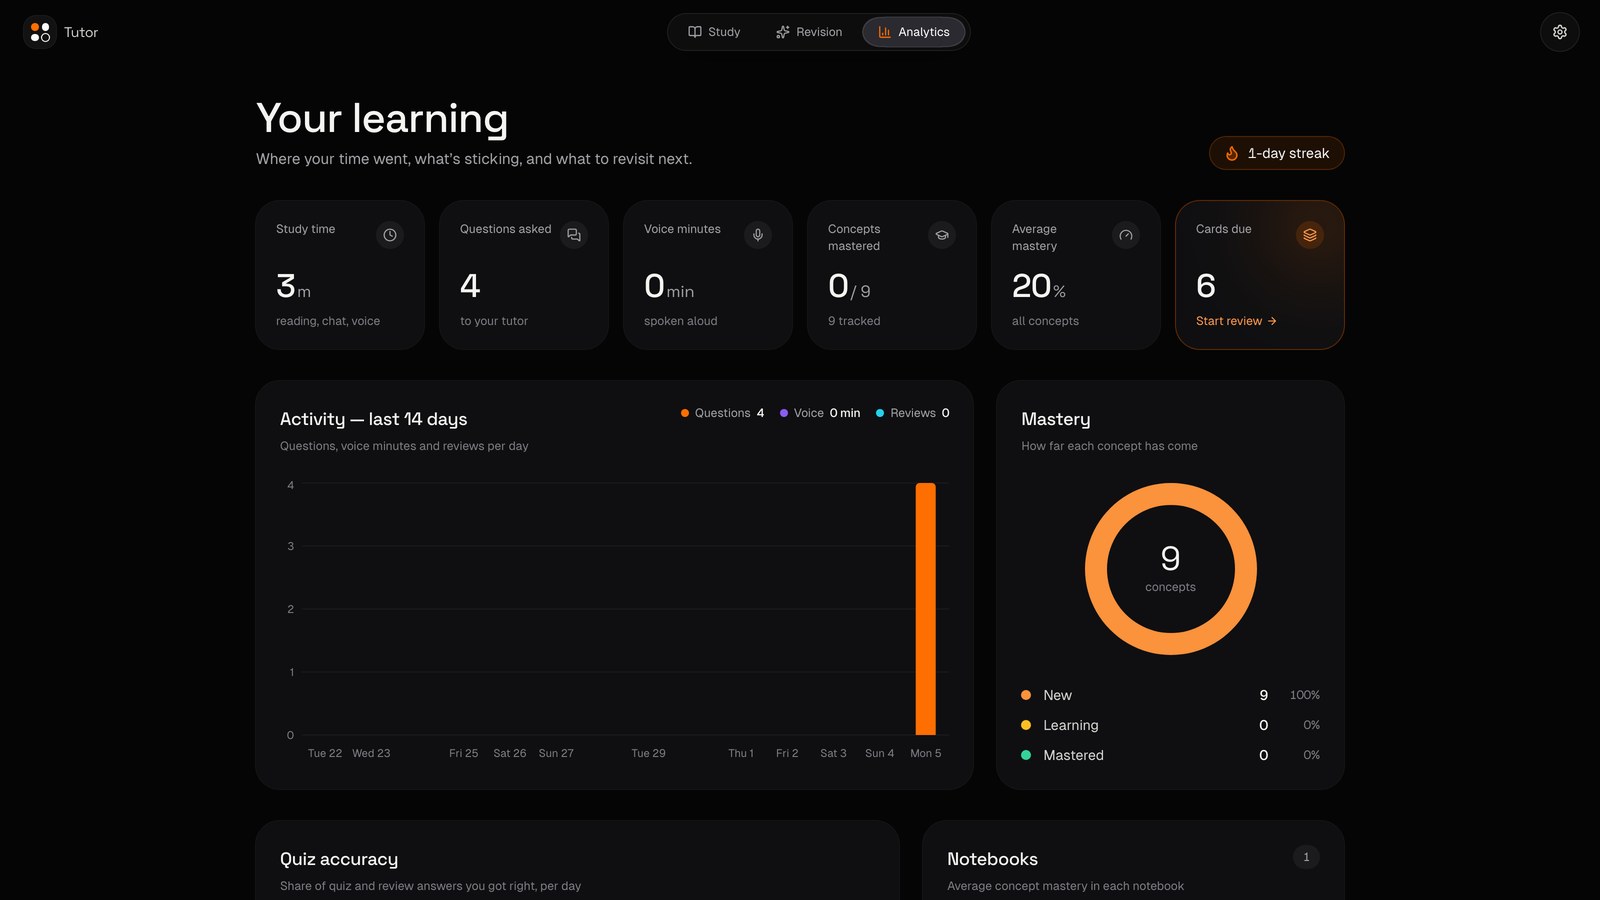Click the clock icon on Study time card

click(390, 235)
